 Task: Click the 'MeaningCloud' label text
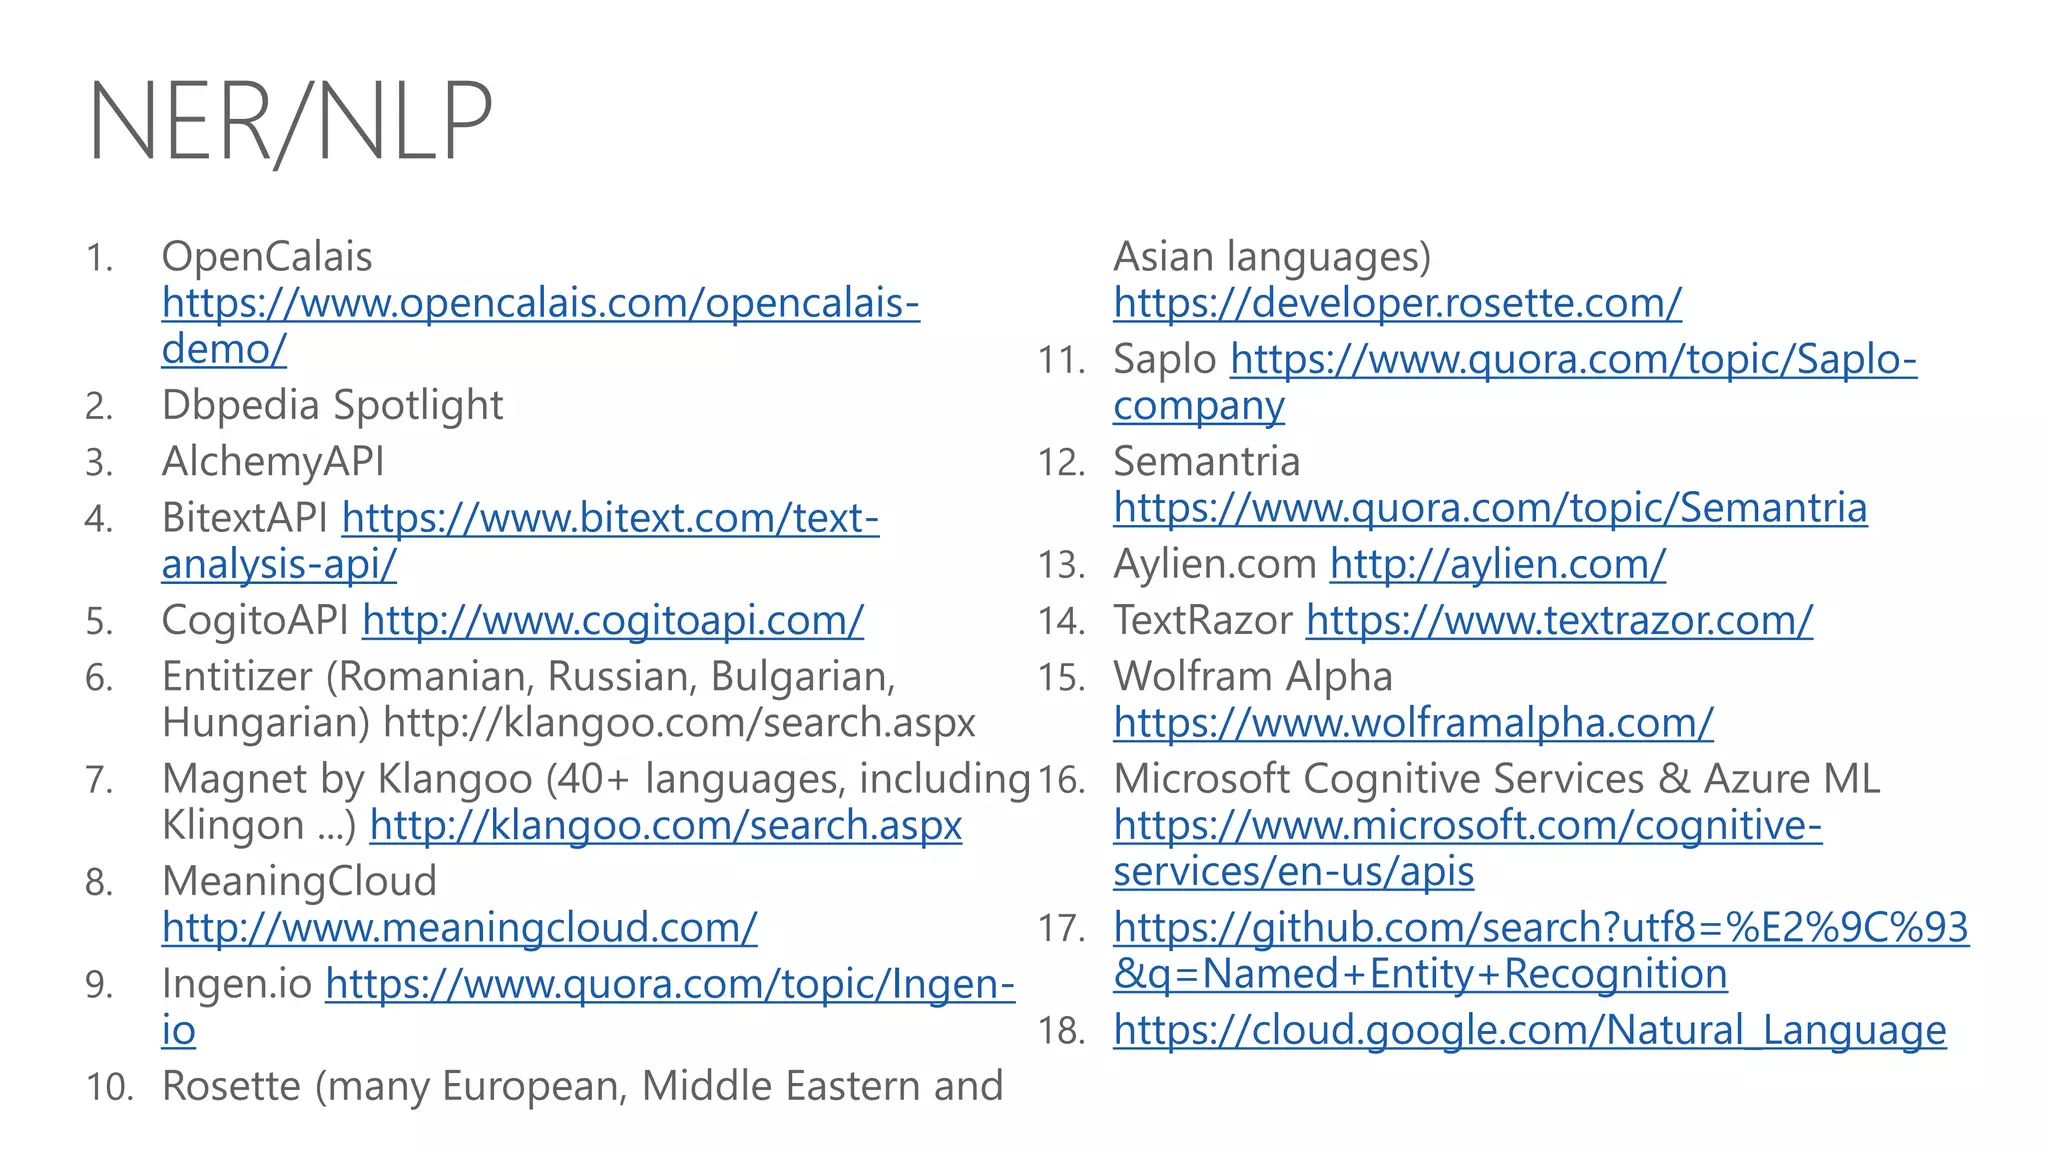click(299, 882)
